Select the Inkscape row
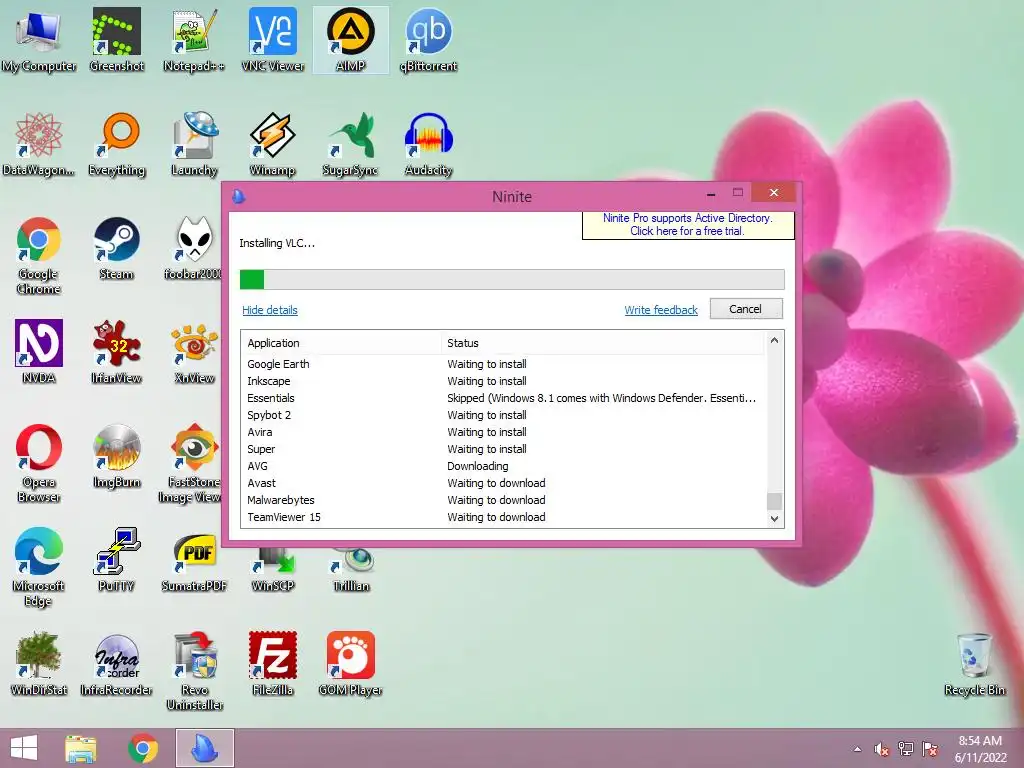 (503, 381)
